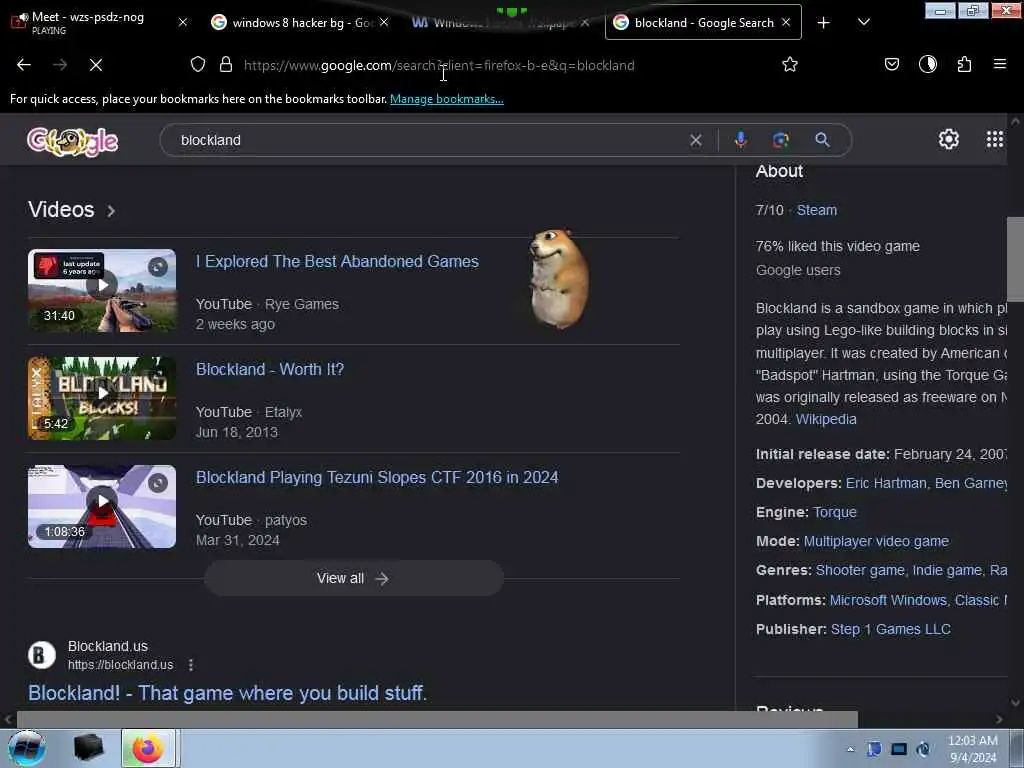Open the Wikipedia source link

[825, 419]
